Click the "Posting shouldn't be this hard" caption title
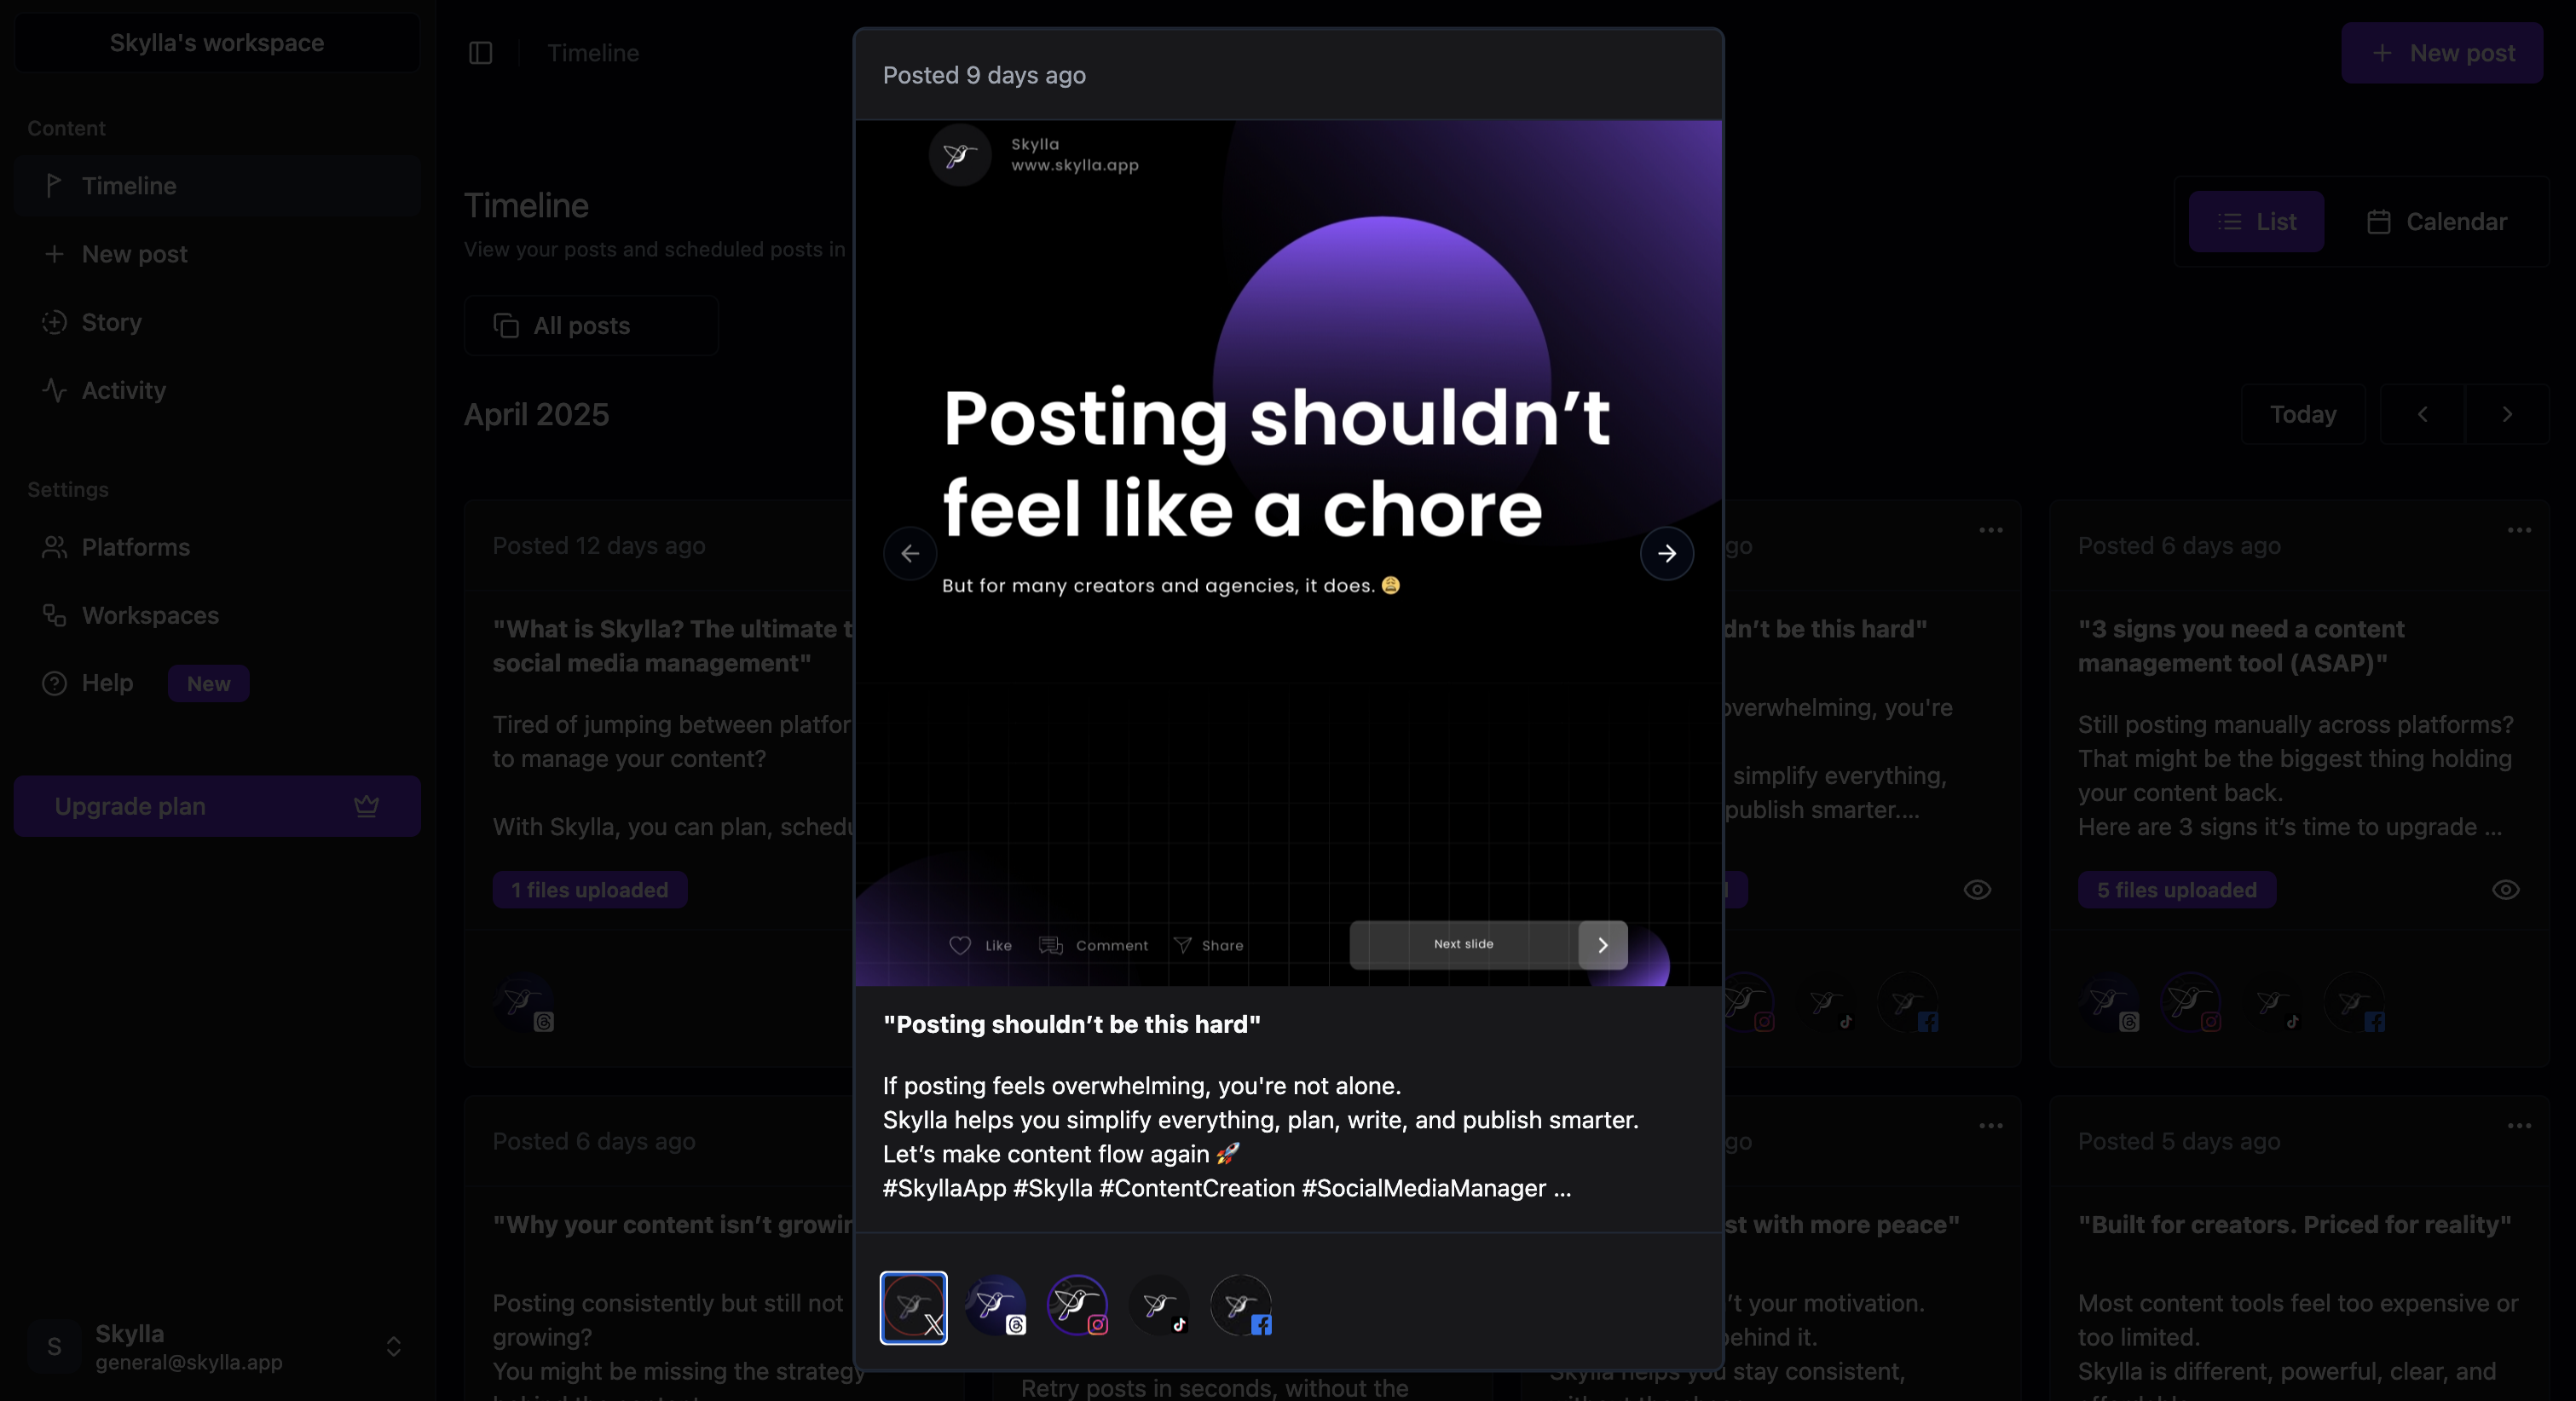Screen dimensions: 2576x1401 pyautogui.click(x=1072, y=1024)
